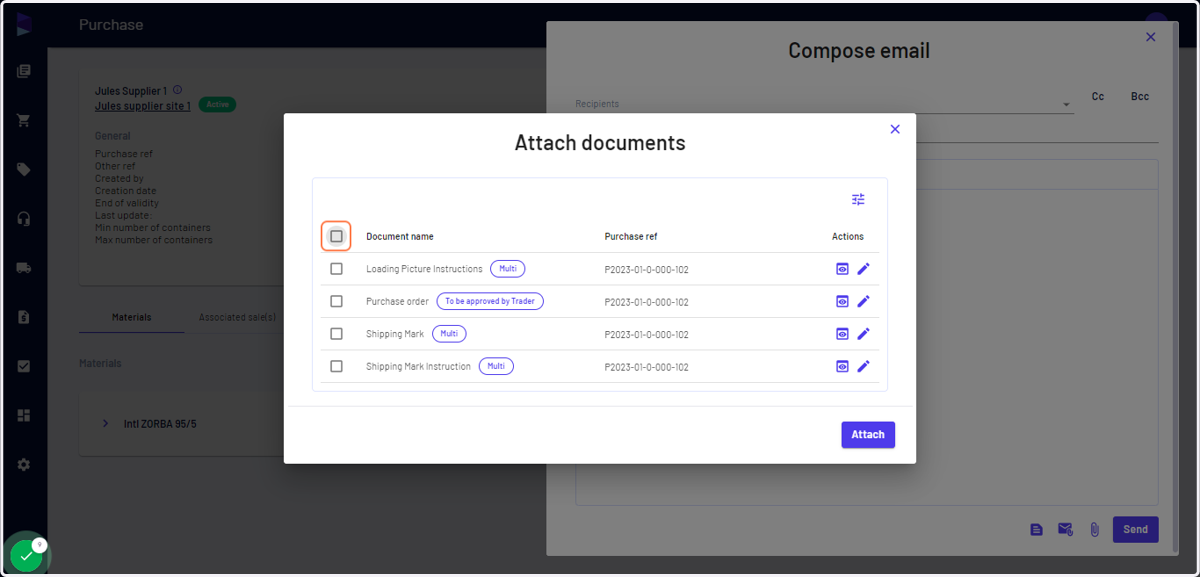The height and width of the screenshot is (577, 1200).
Task: Open the dashboard grid sidebar icon
Action: [23, 415]
